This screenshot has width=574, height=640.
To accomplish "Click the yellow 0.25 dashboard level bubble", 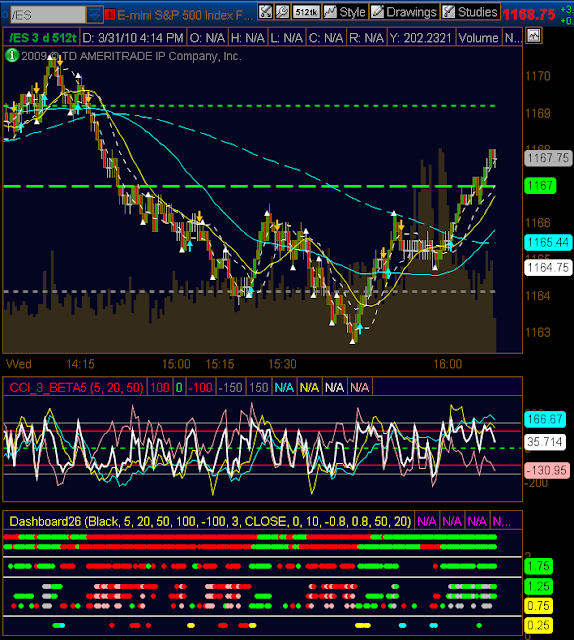I will (538, 625).
